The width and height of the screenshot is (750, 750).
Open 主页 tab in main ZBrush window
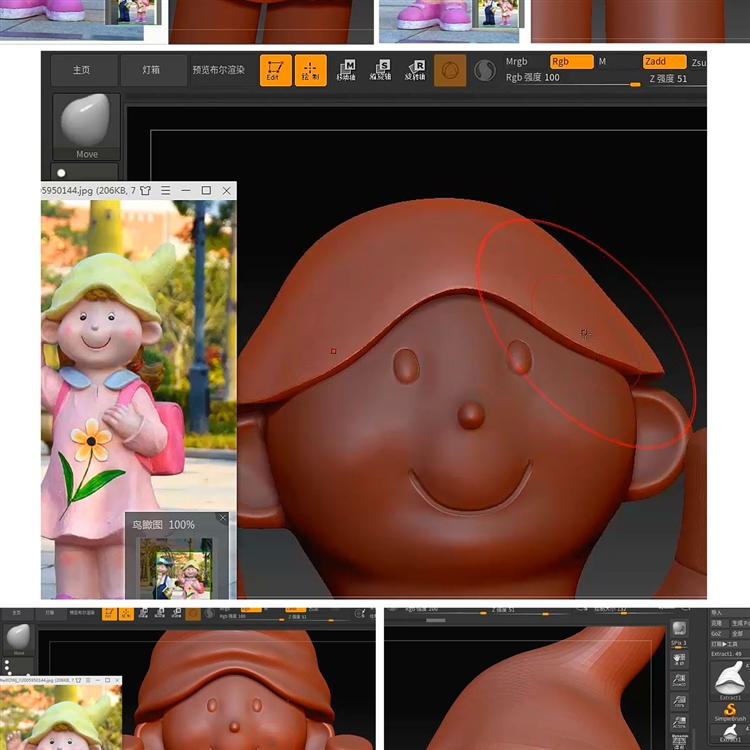84,70
